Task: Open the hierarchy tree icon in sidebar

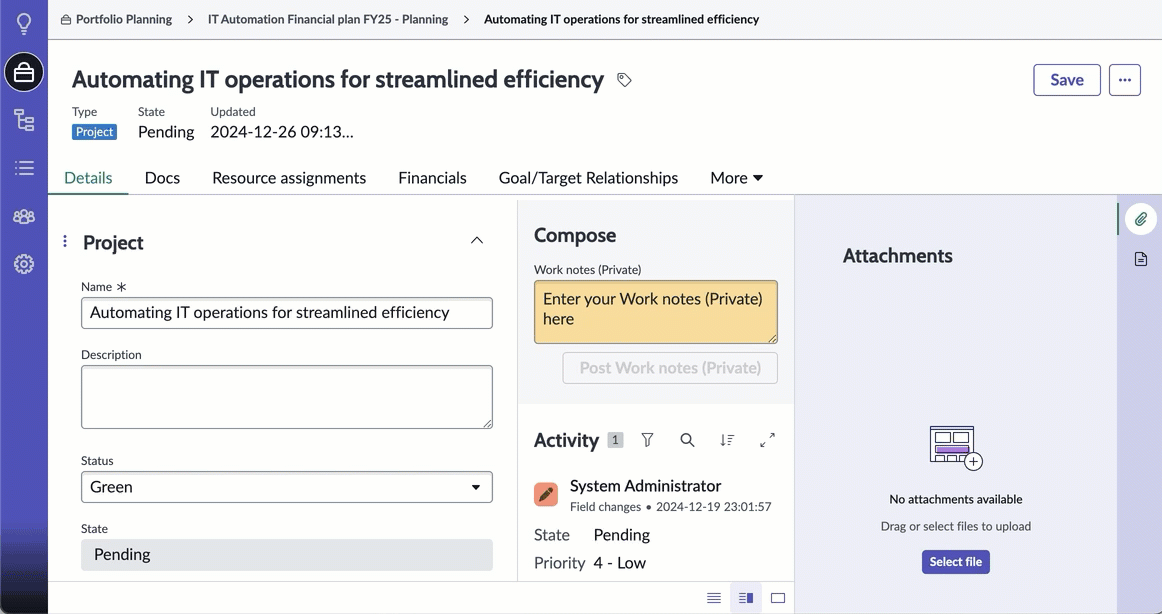Action: (x=24, y=120)
